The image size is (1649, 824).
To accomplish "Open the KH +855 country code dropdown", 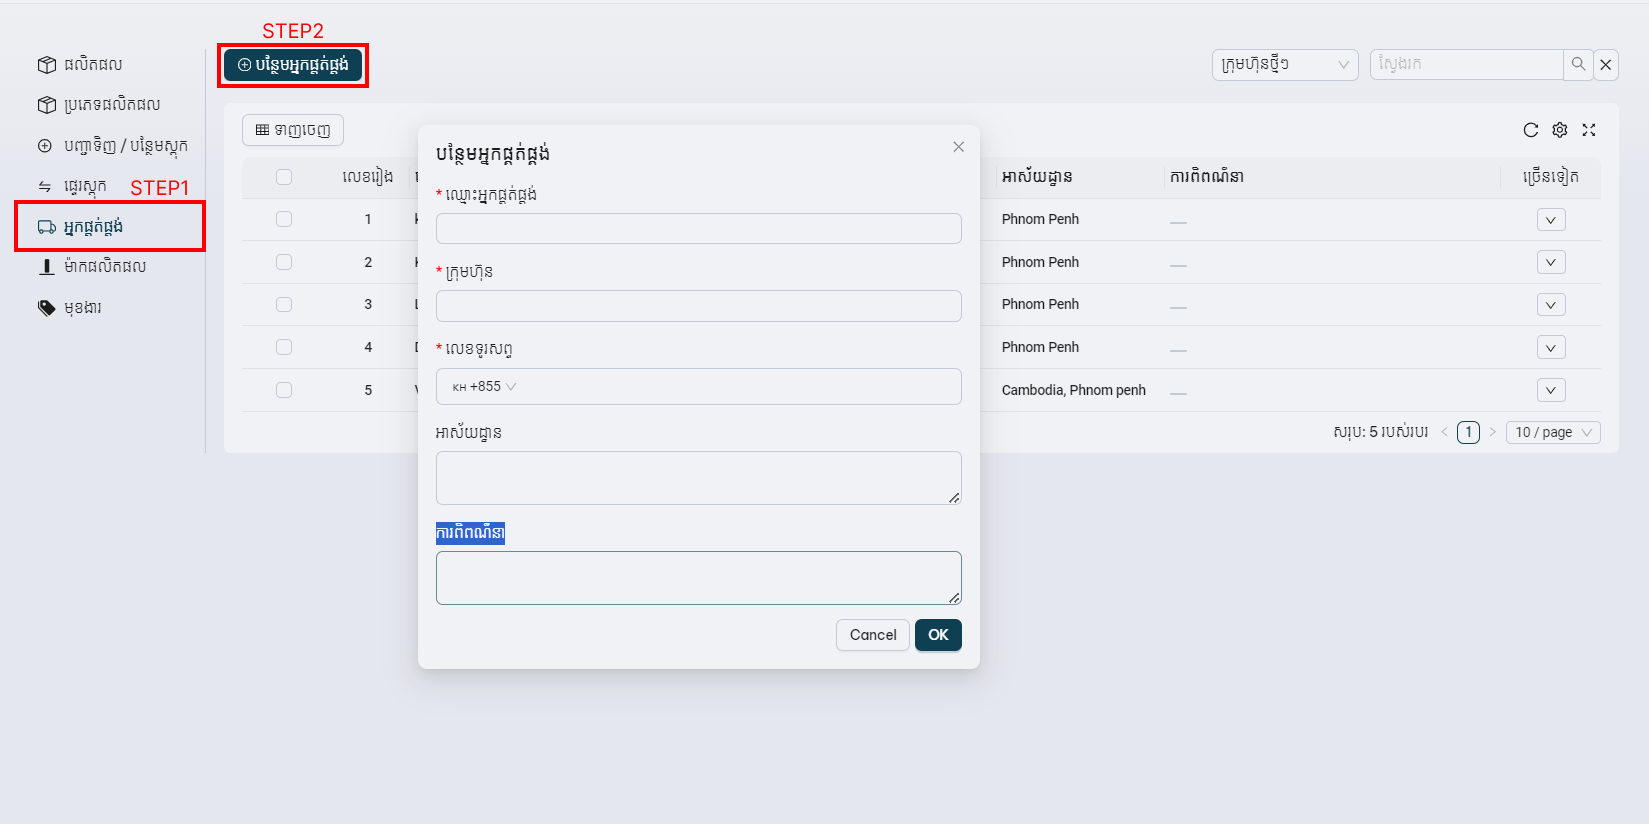I will (x=485, y=387).
